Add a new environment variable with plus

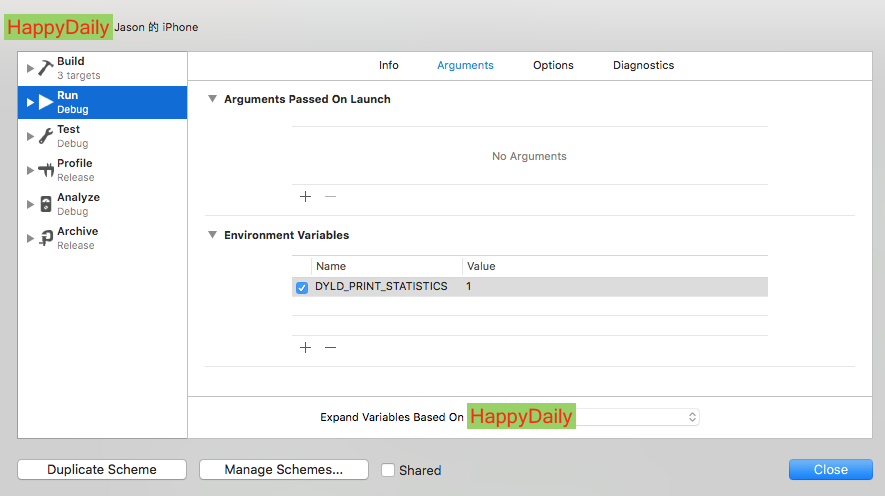pyautogui.click(x=306, y=348)
